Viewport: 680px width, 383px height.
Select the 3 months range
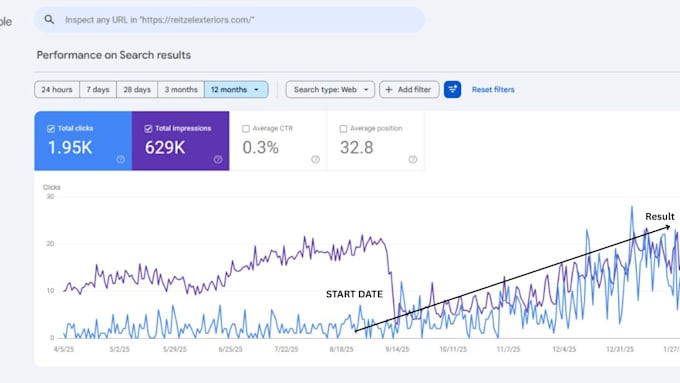181,90
